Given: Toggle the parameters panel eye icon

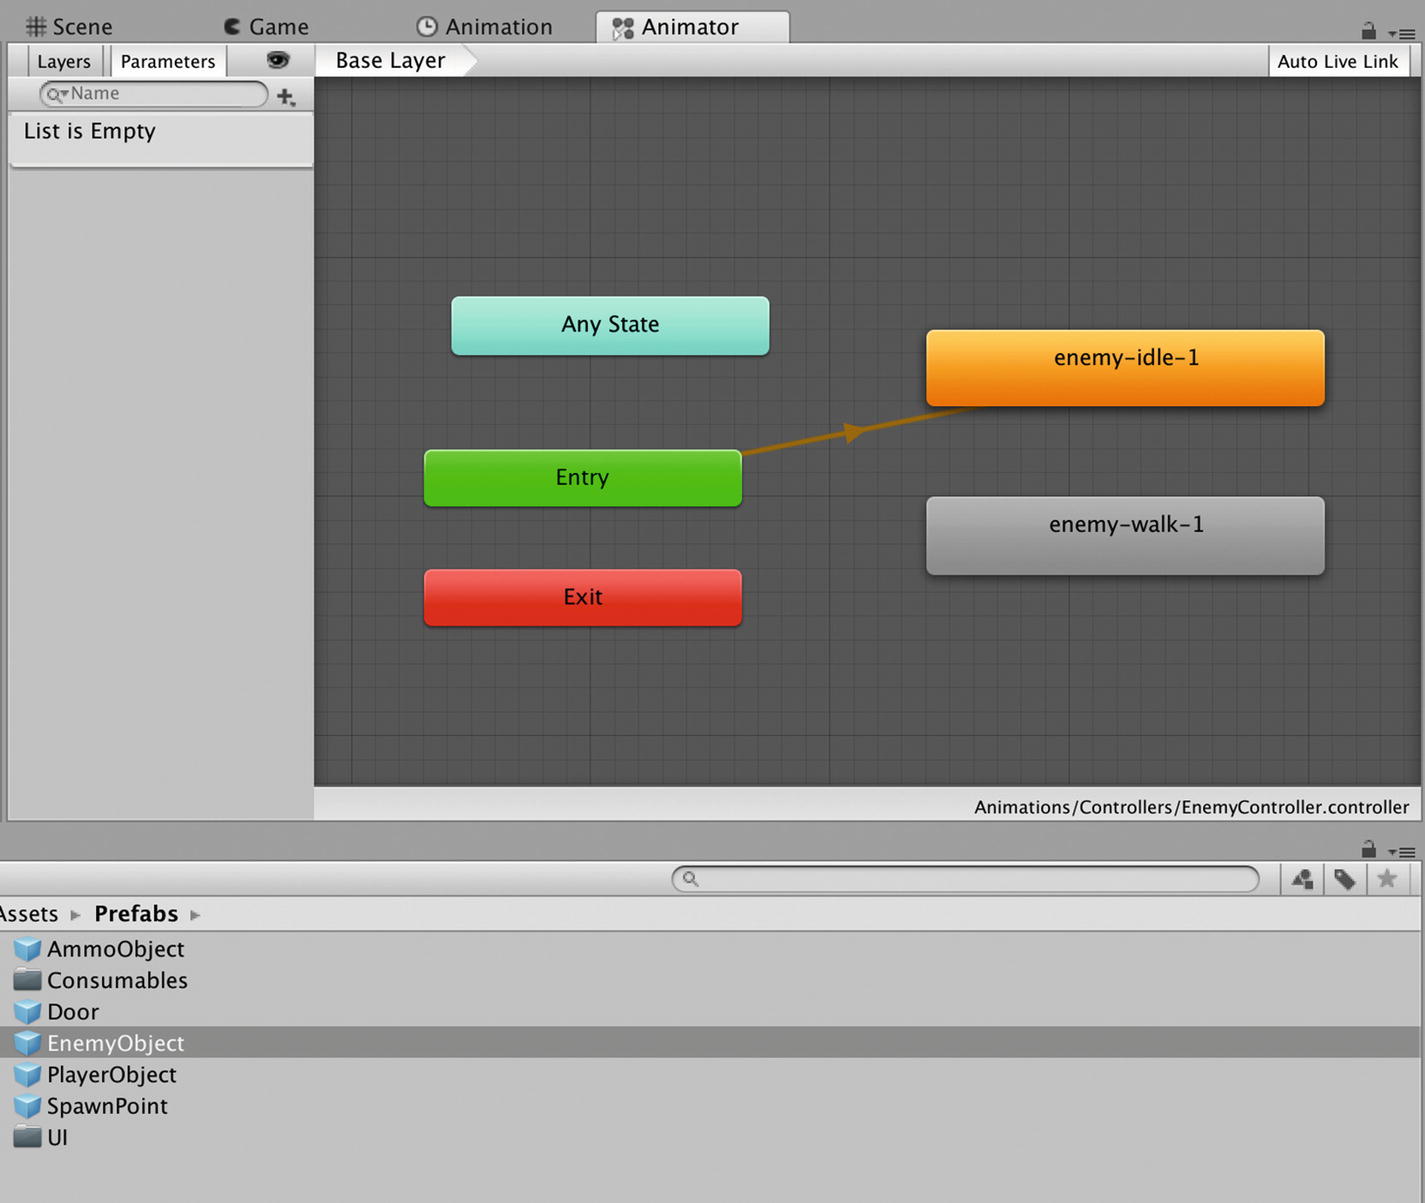Looking at the screenshot, I should tap(278, 61).
